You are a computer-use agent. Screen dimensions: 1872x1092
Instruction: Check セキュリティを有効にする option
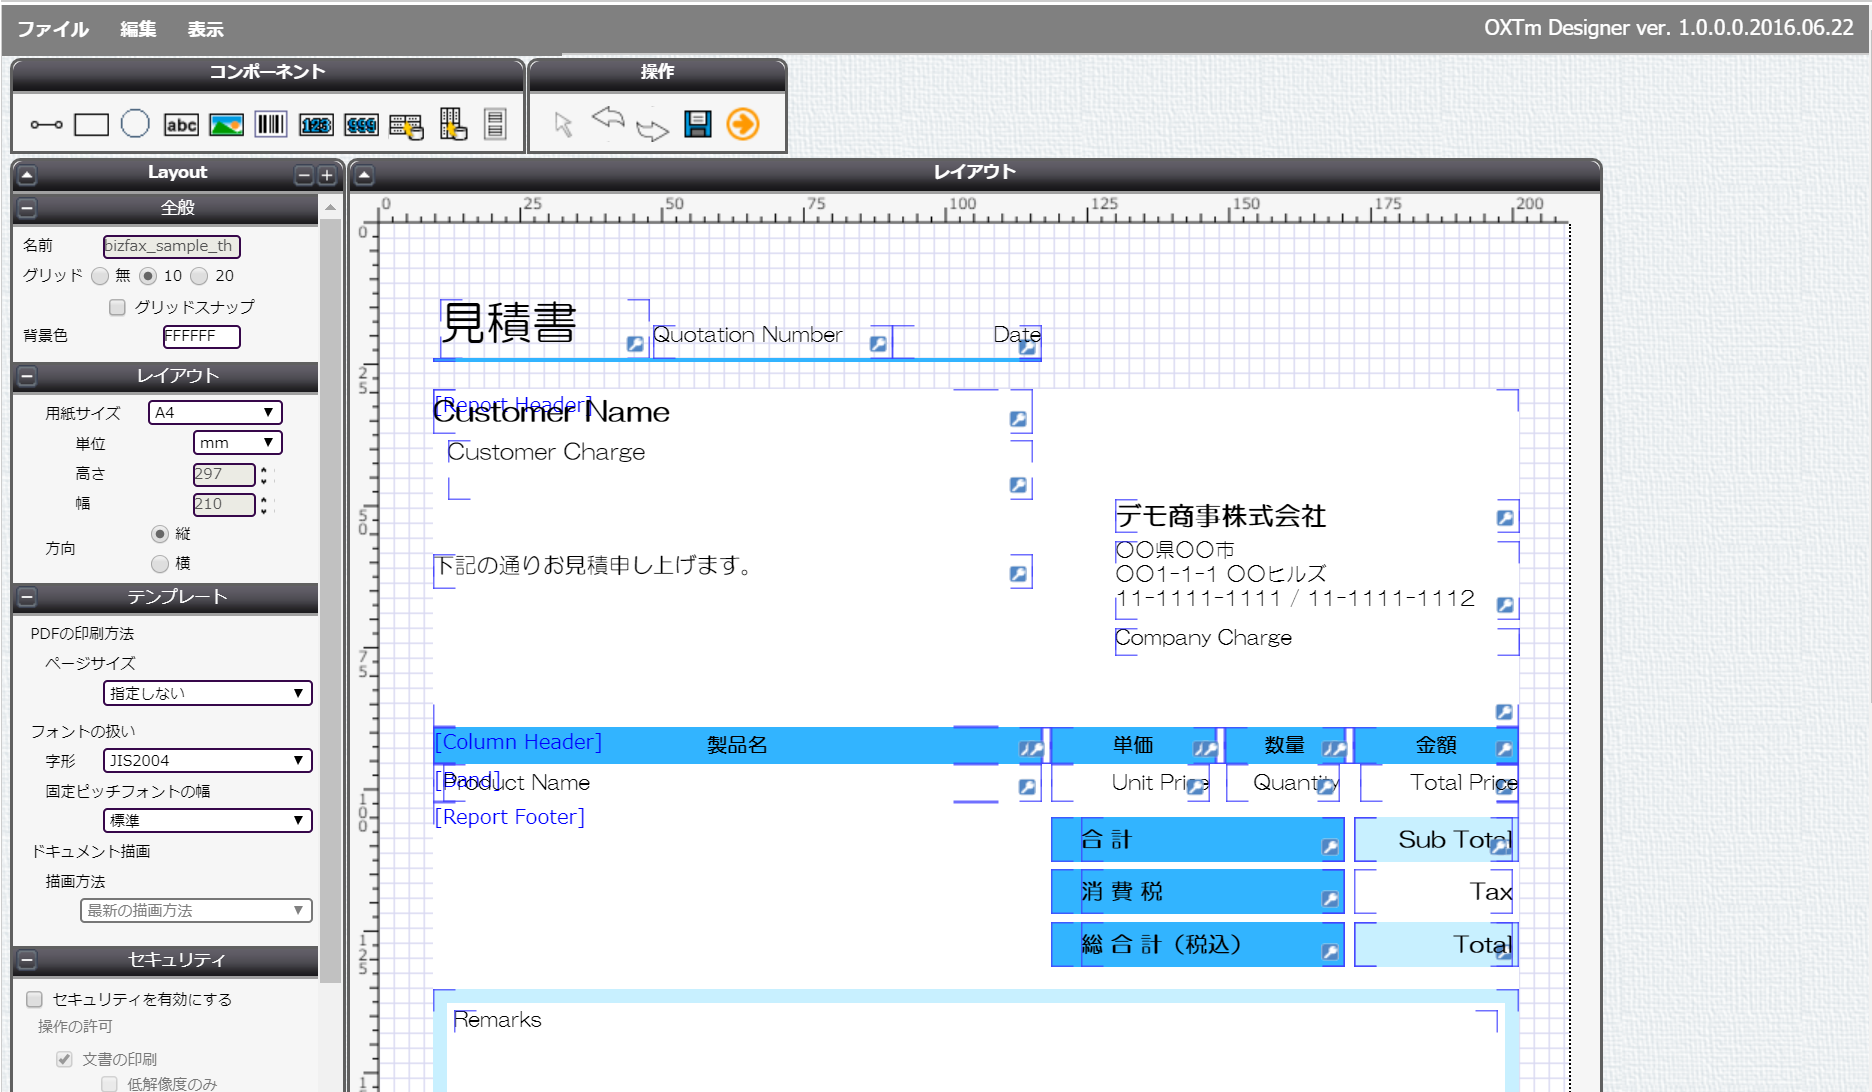(35, 999)
